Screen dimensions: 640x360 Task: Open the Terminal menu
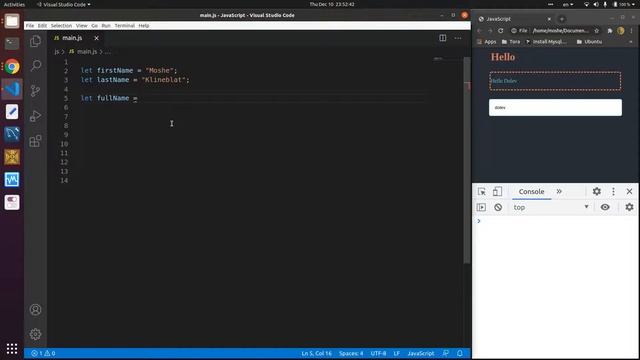124,25
